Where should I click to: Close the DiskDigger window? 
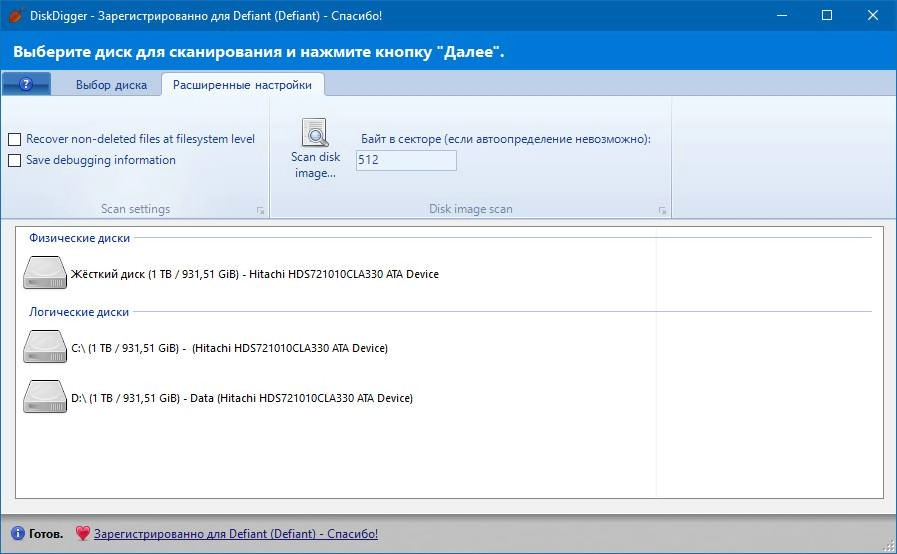[x=872, y=15]
